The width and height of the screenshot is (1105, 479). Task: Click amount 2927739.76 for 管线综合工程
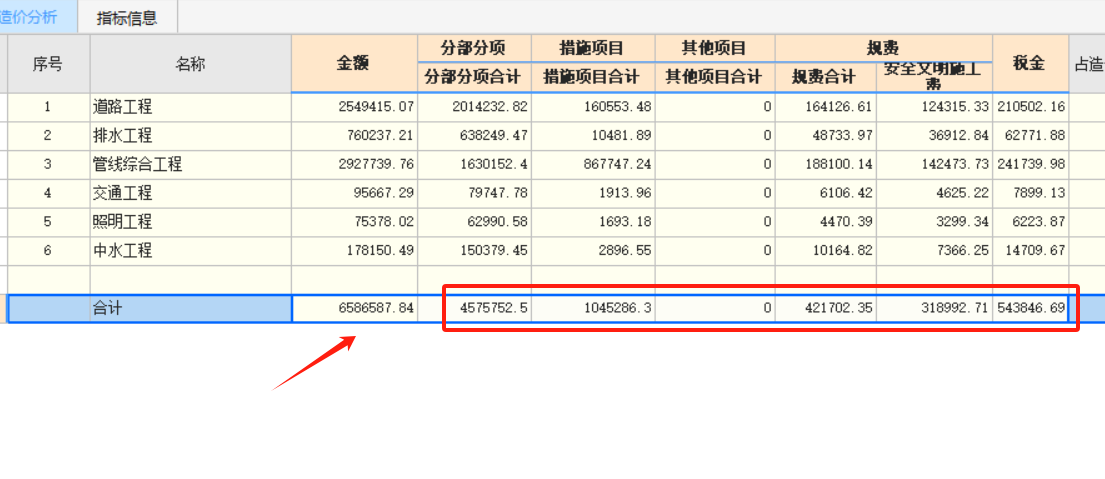(x=354, y=165)
